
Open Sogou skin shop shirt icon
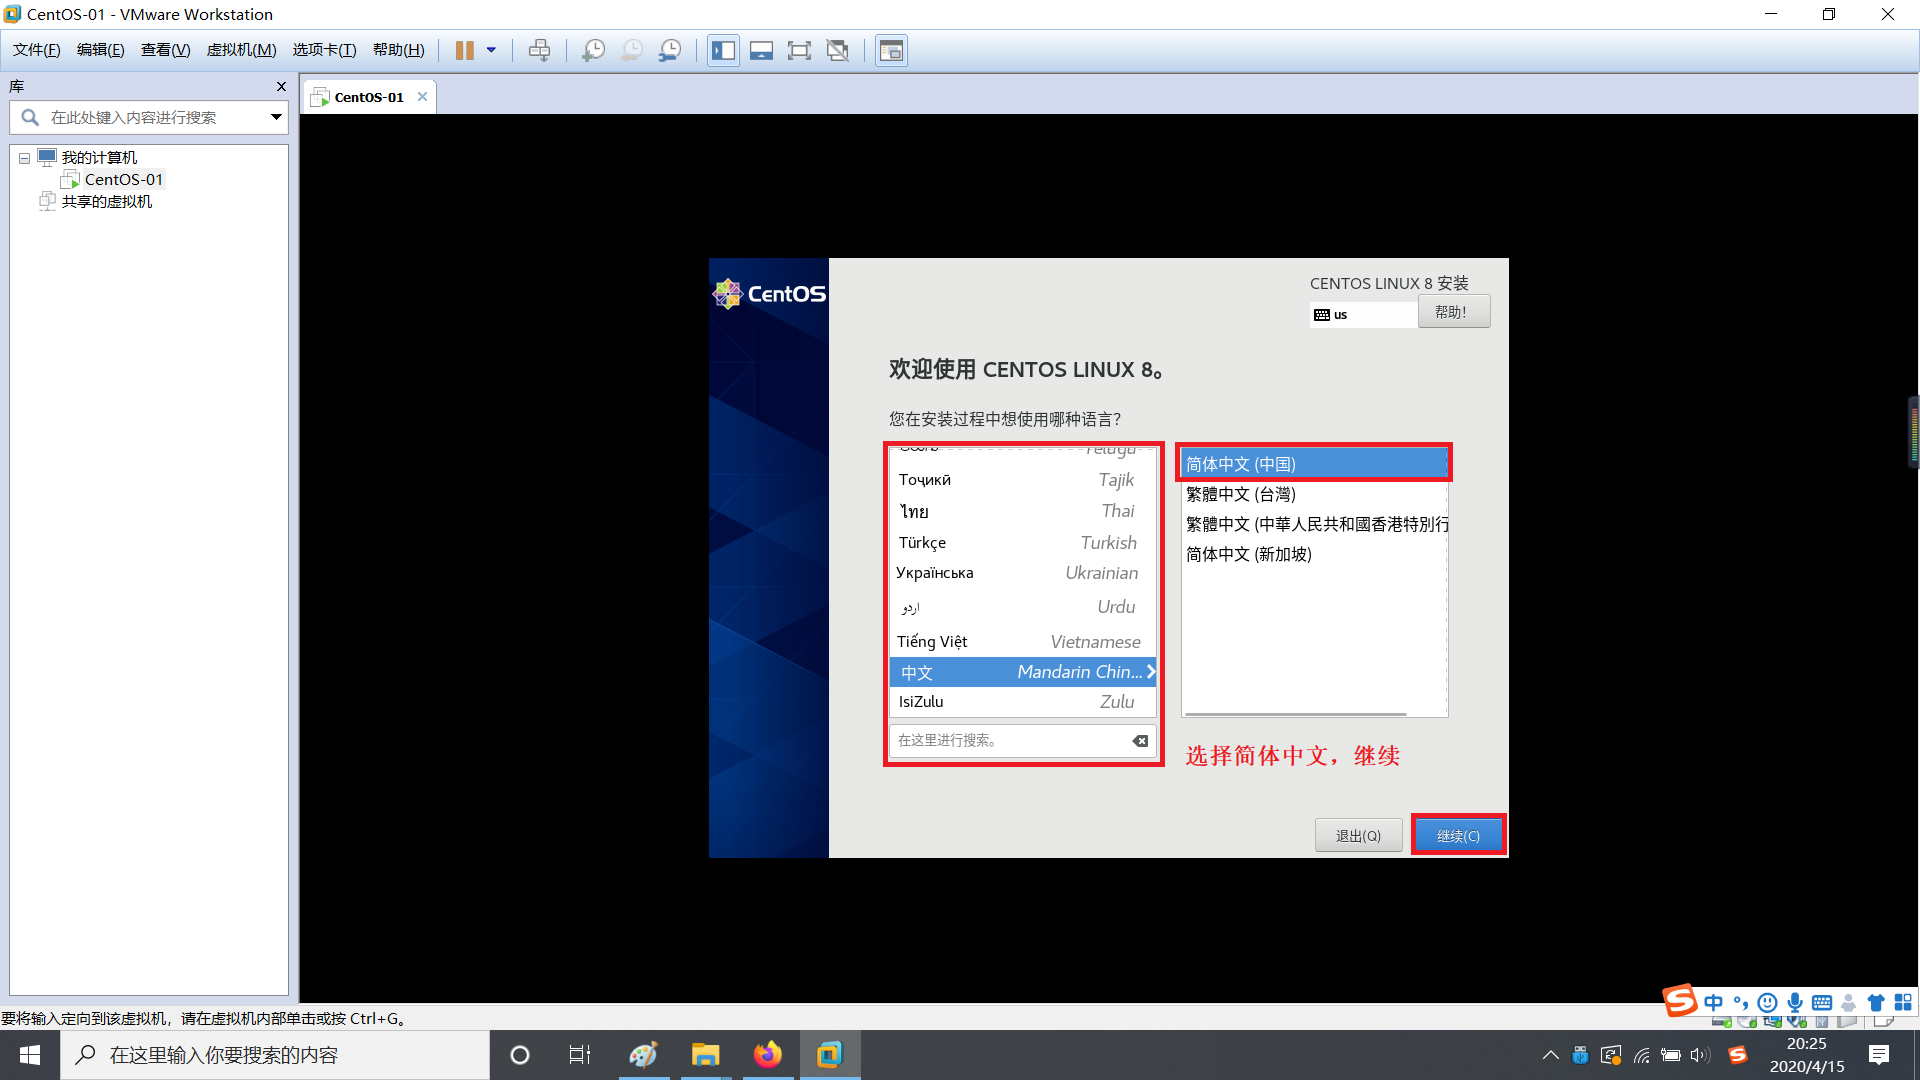[1876, 1002]
